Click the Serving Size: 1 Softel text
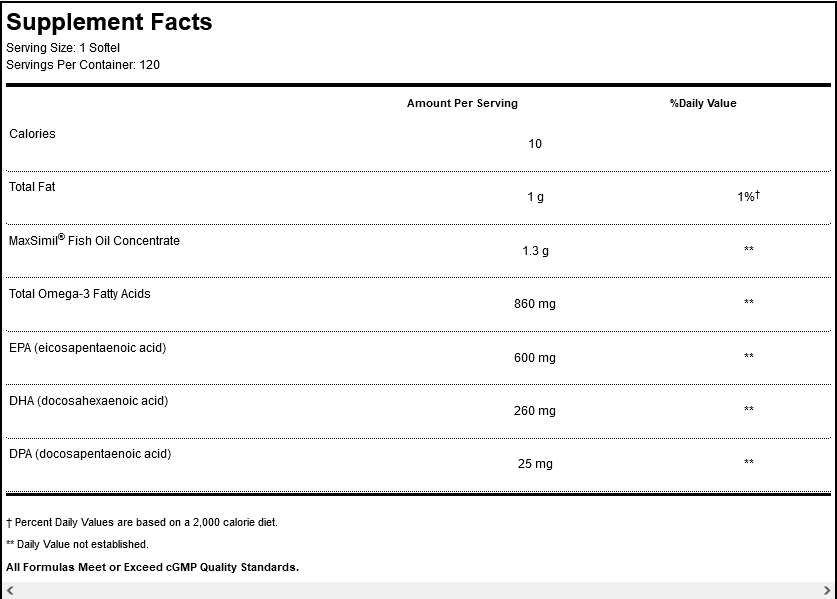The height and width of the screenshot is (599, 837). (x=64, y=47)
